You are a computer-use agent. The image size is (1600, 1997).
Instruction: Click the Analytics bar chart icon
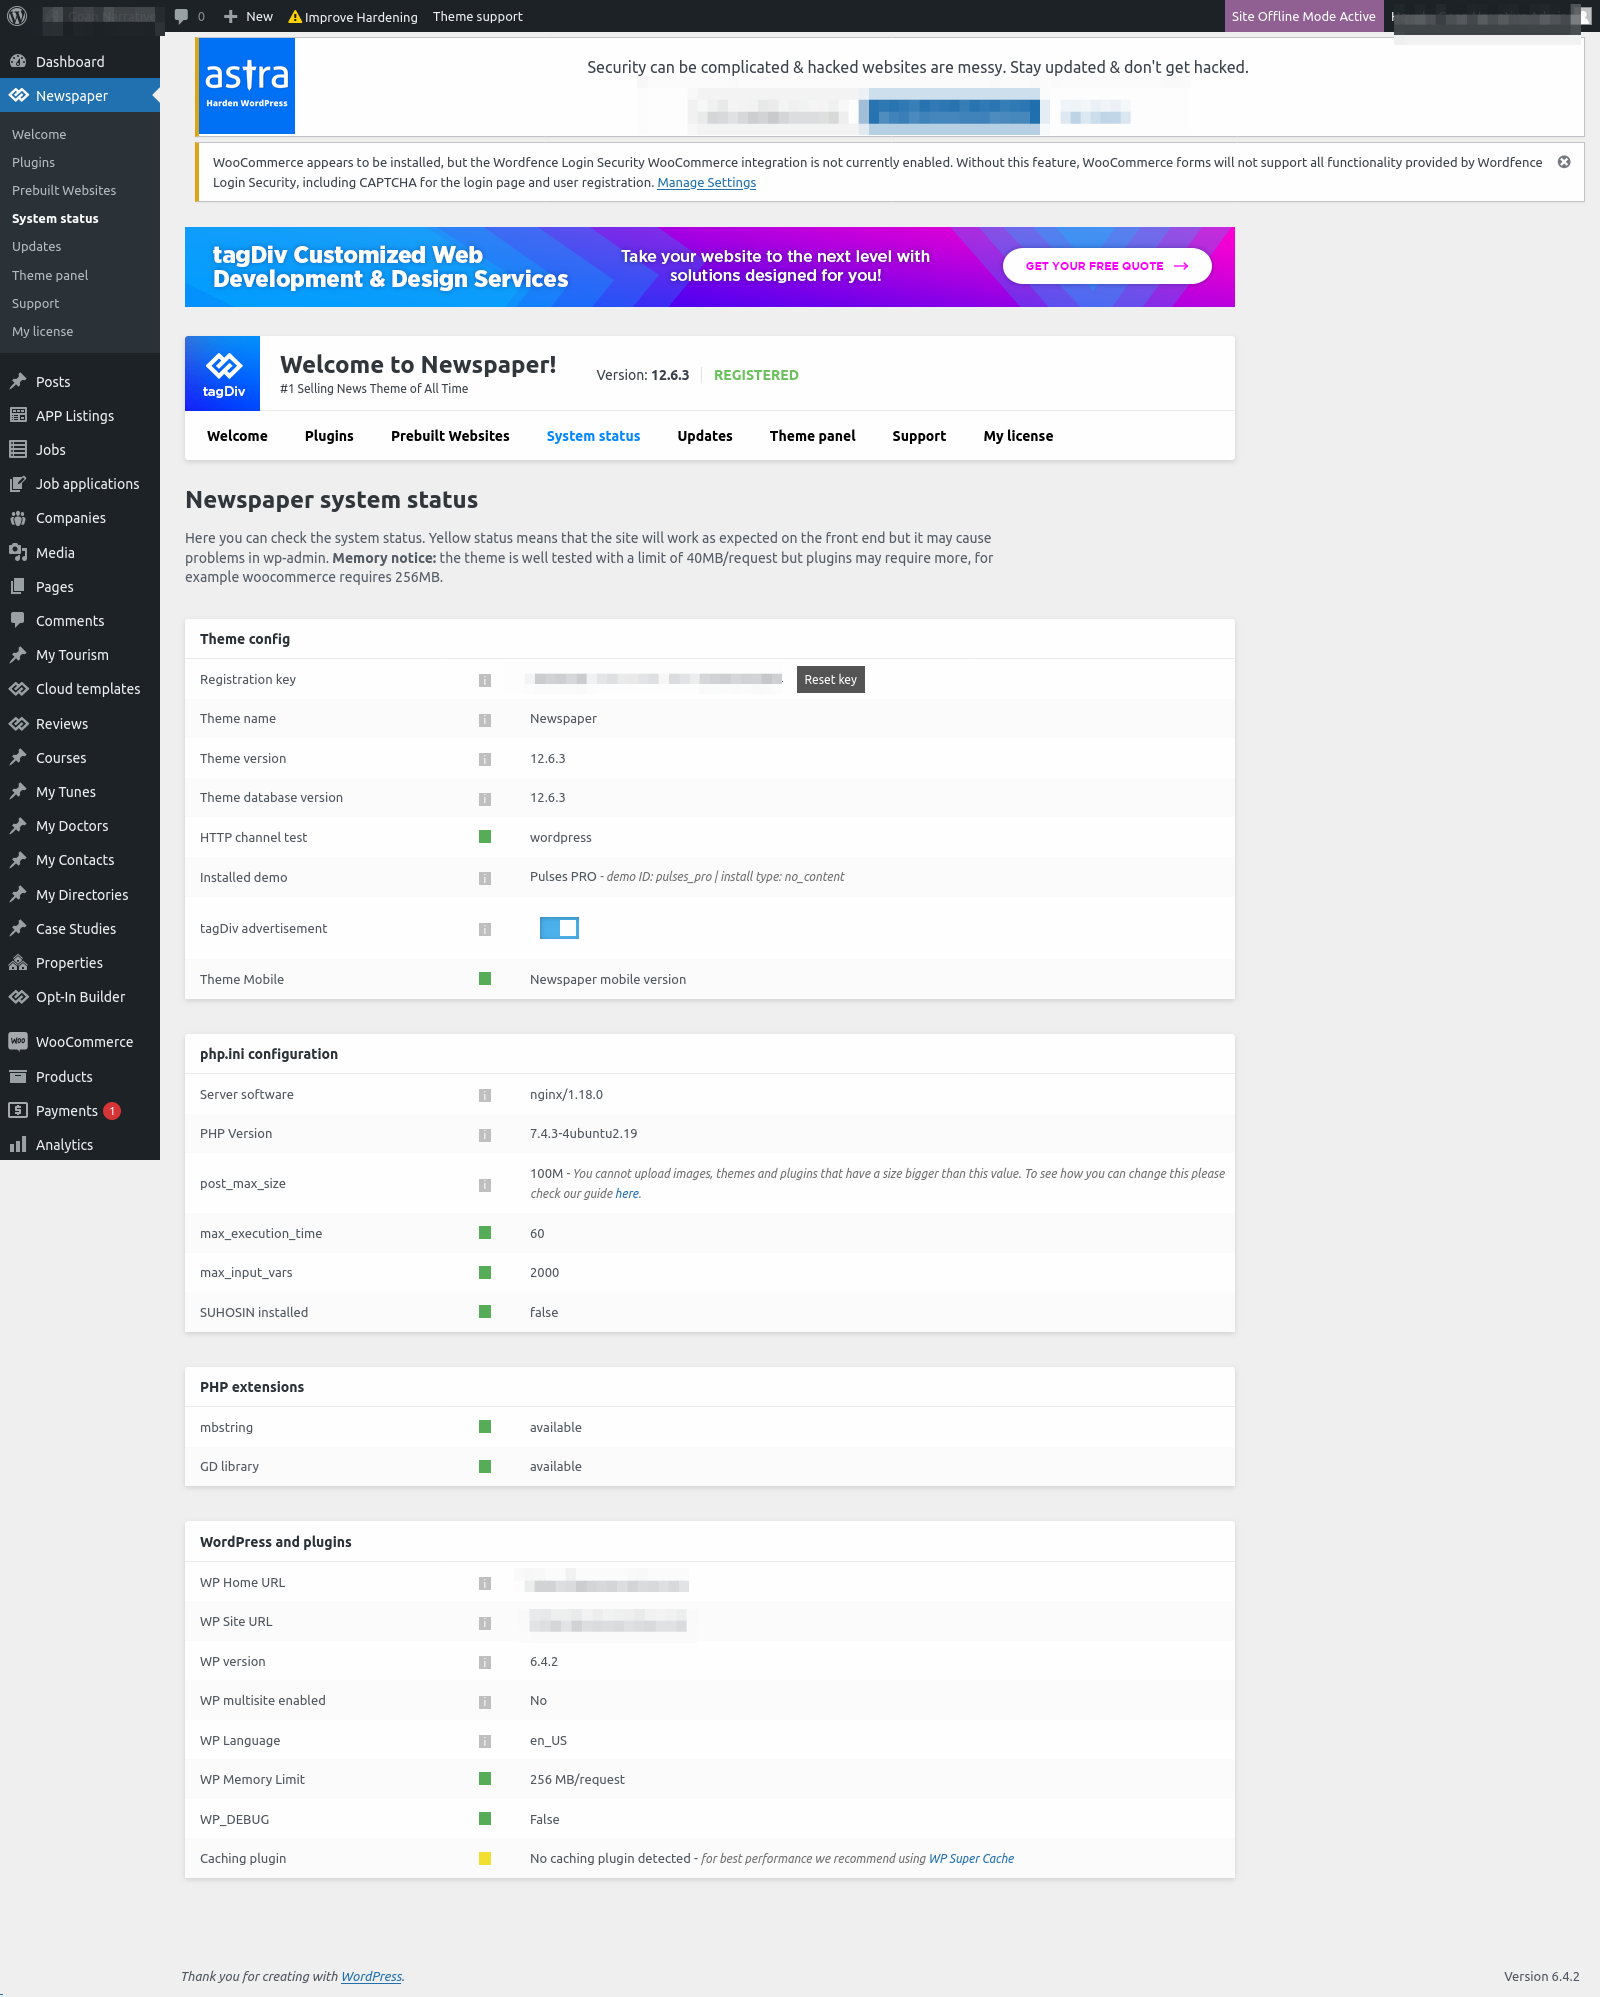[18, 1145]
